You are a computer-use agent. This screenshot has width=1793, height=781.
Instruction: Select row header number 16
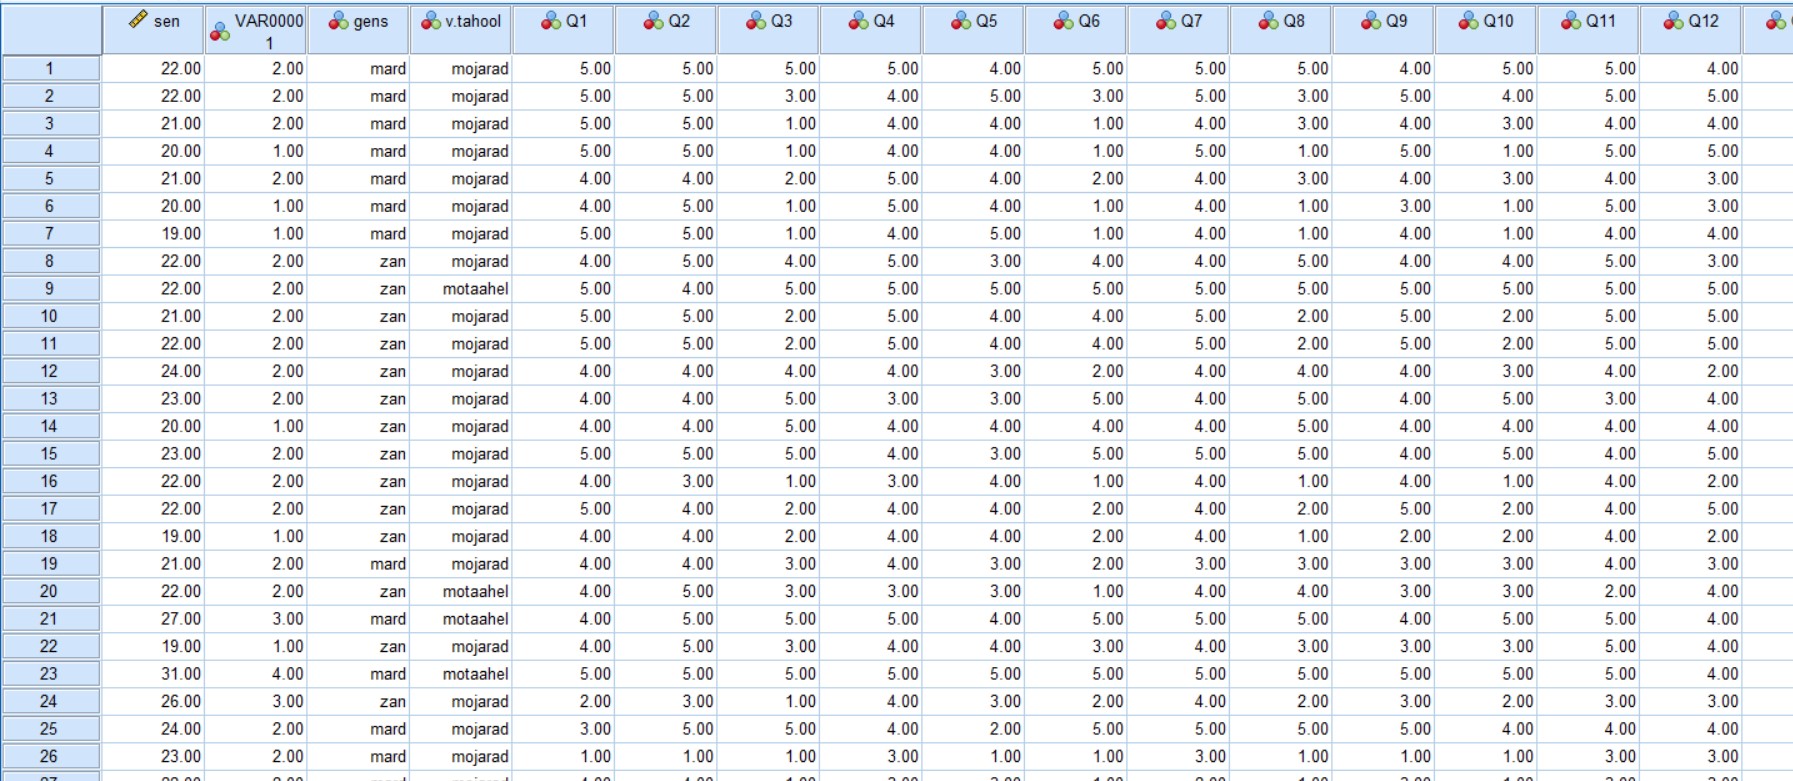point(50,481)
